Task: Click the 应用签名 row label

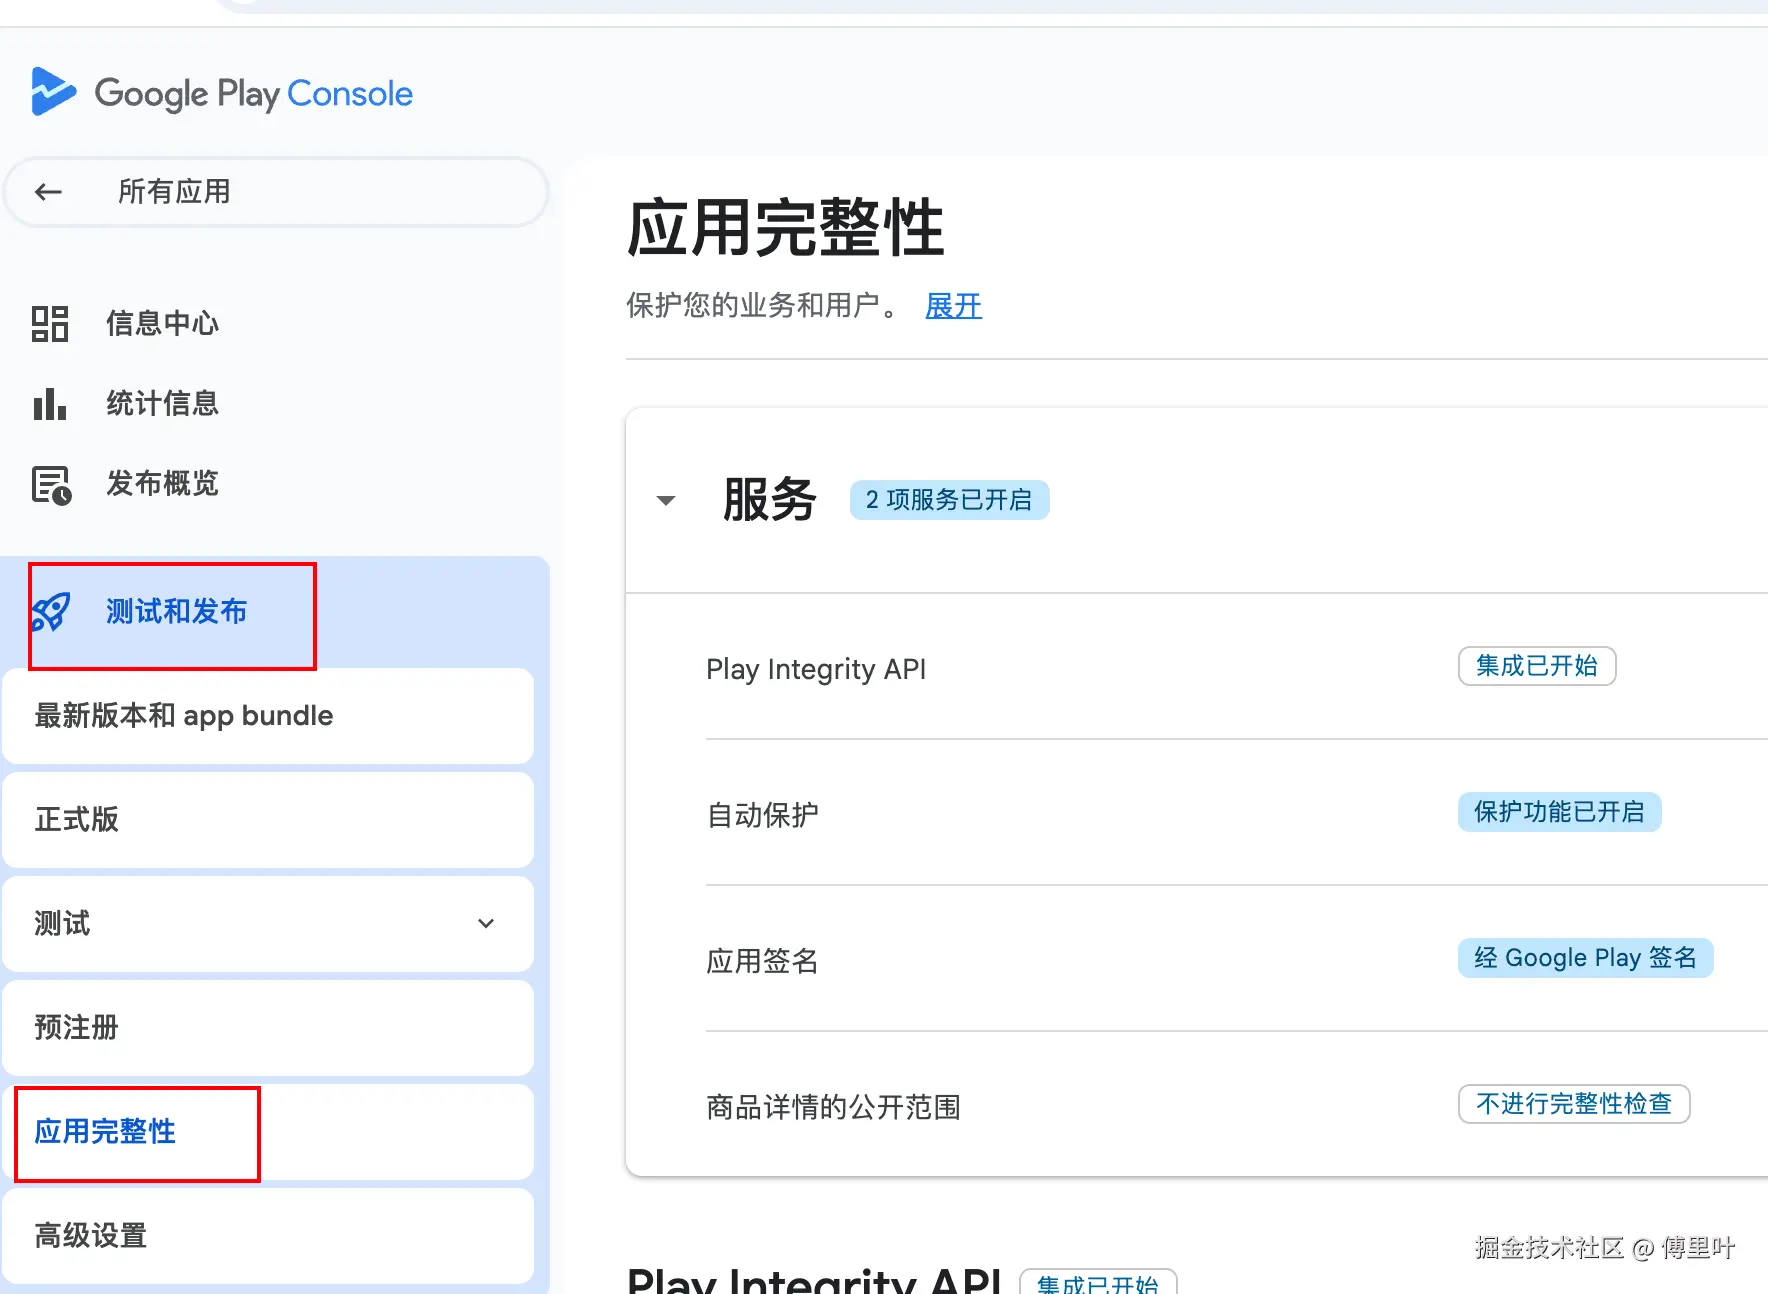Action: (x=762, y=961)
